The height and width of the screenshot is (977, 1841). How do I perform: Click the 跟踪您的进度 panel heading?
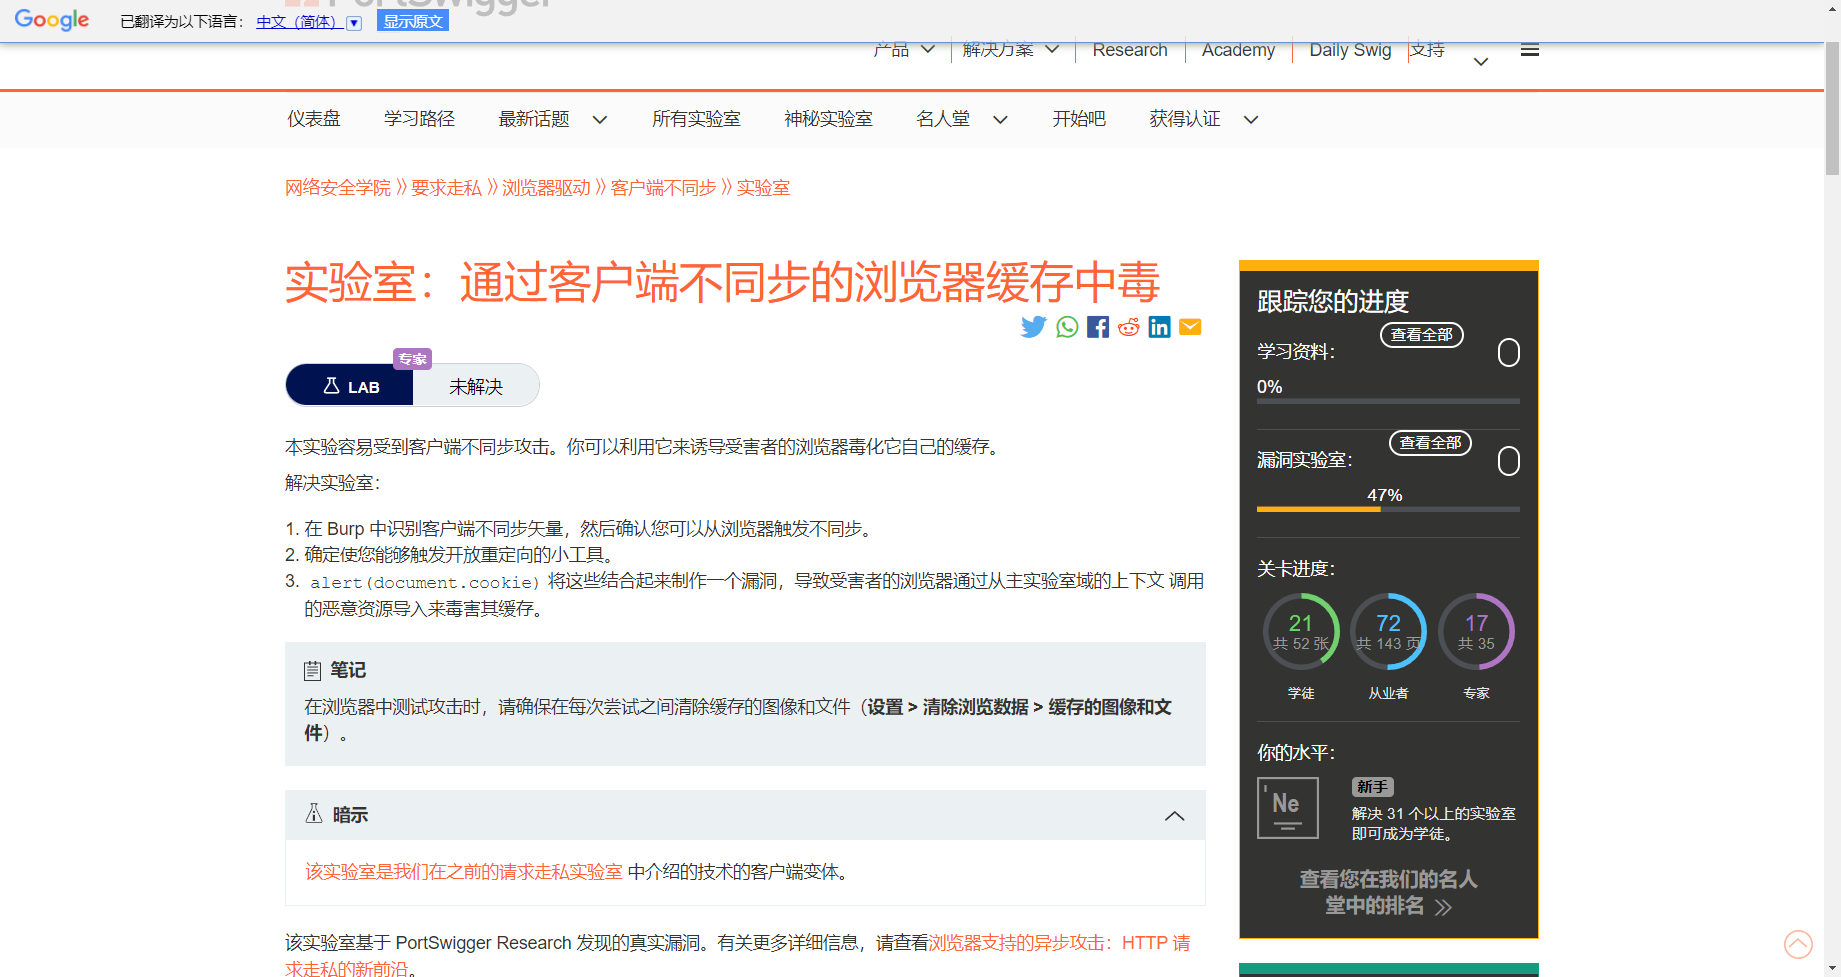point(1332,301)
